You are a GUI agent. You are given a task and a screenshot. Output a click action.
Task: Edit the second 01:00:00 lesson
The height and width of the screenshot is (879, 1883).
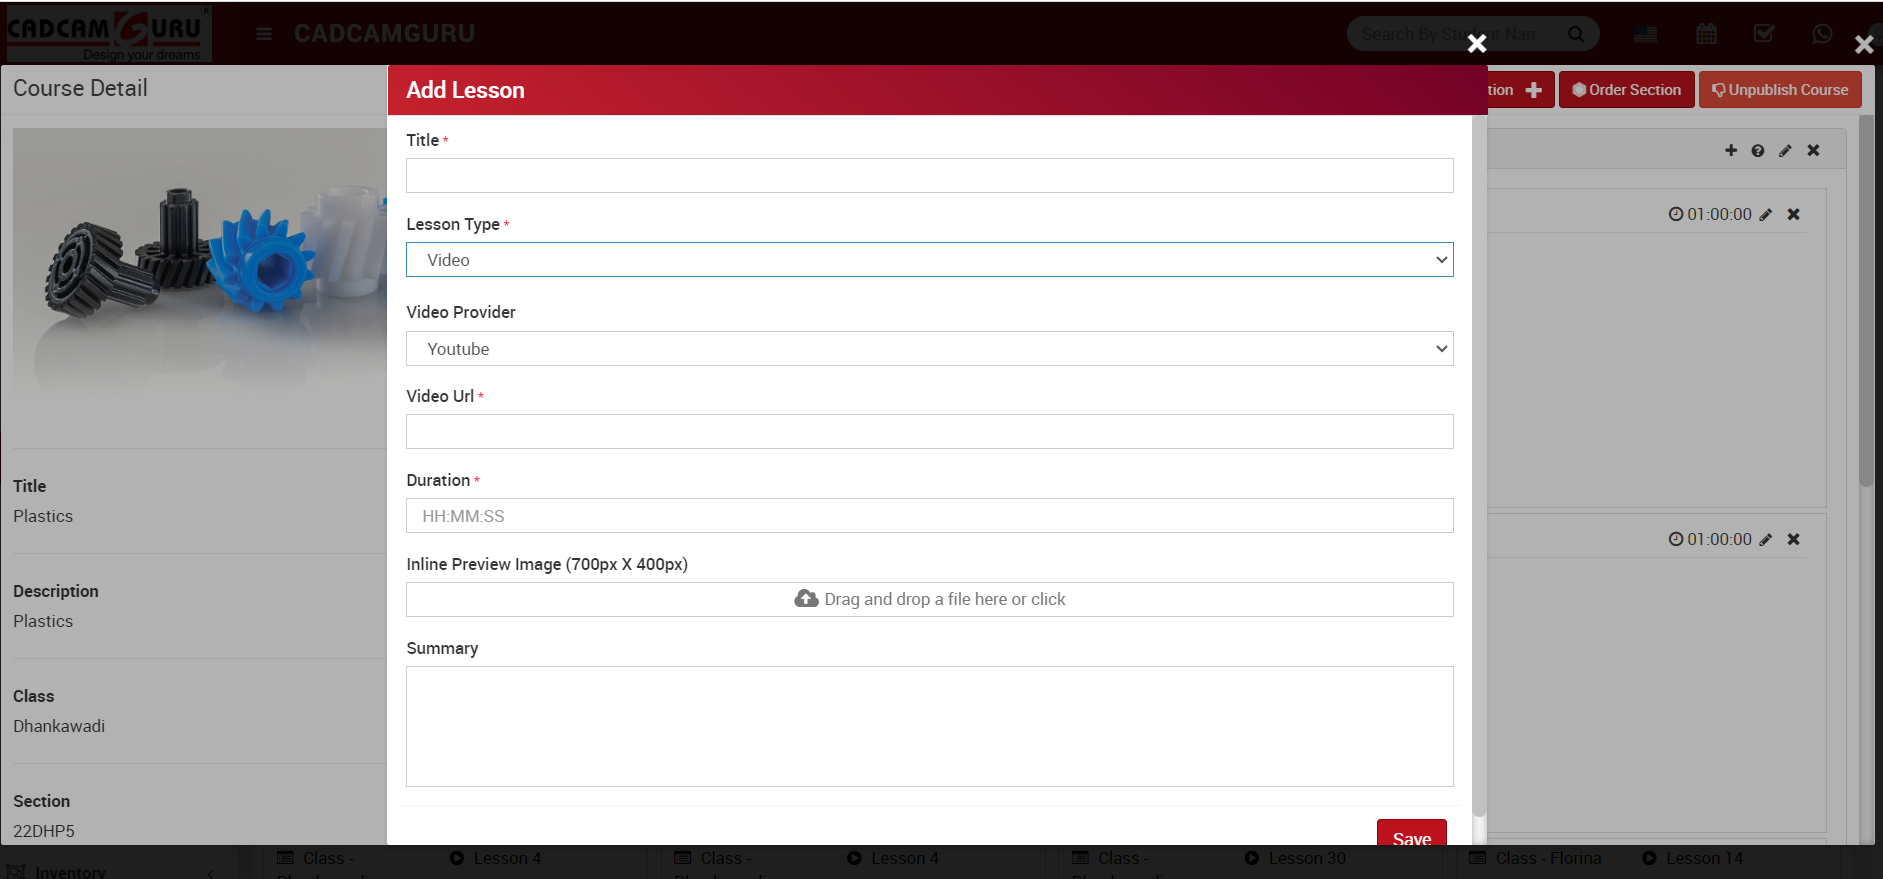[x=1766, y=539]
